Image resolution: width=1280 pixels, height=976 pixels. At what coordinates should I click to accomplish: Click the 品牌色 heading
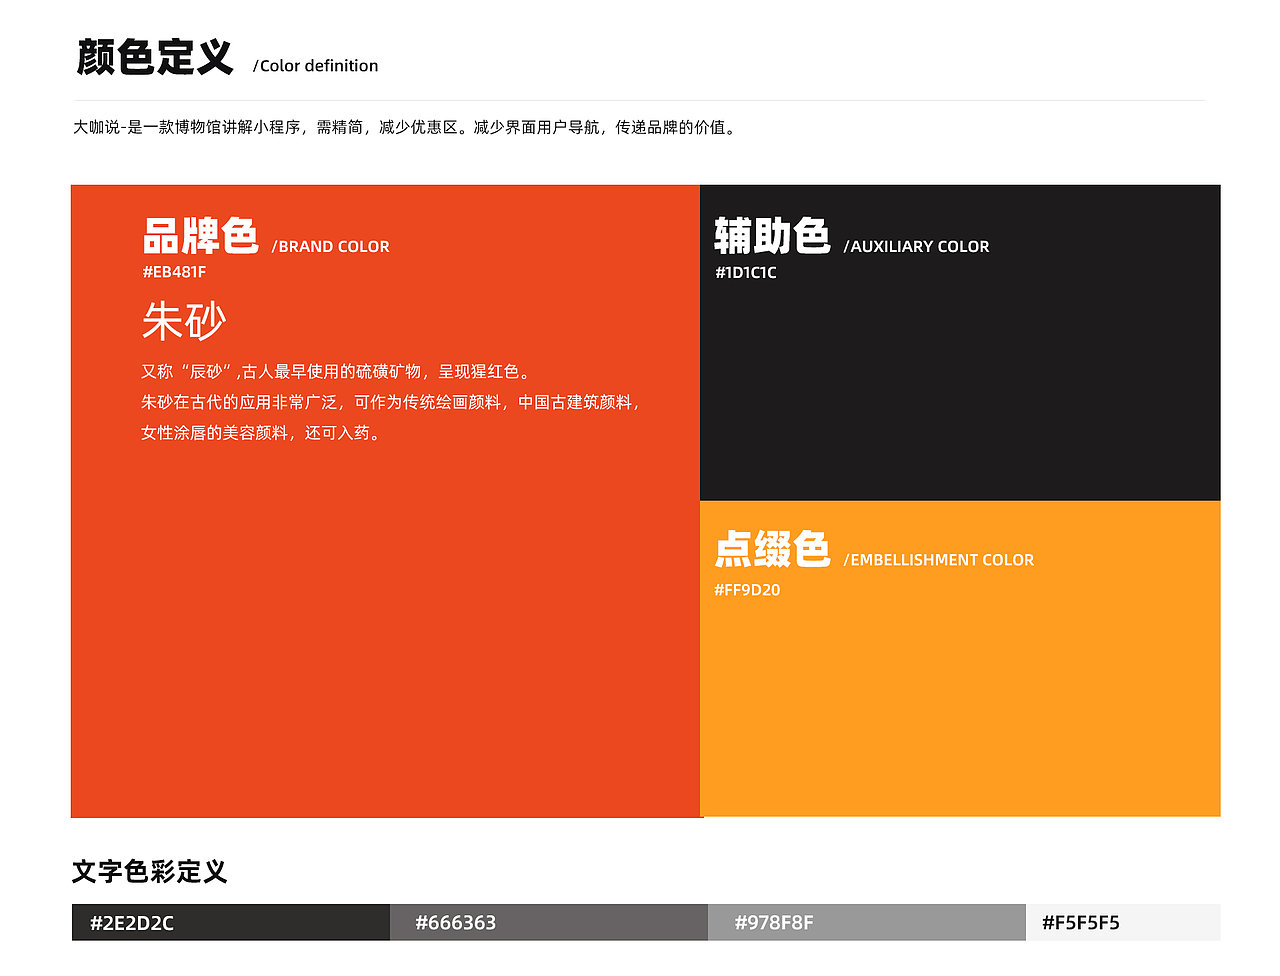click(x=201, y=237)
